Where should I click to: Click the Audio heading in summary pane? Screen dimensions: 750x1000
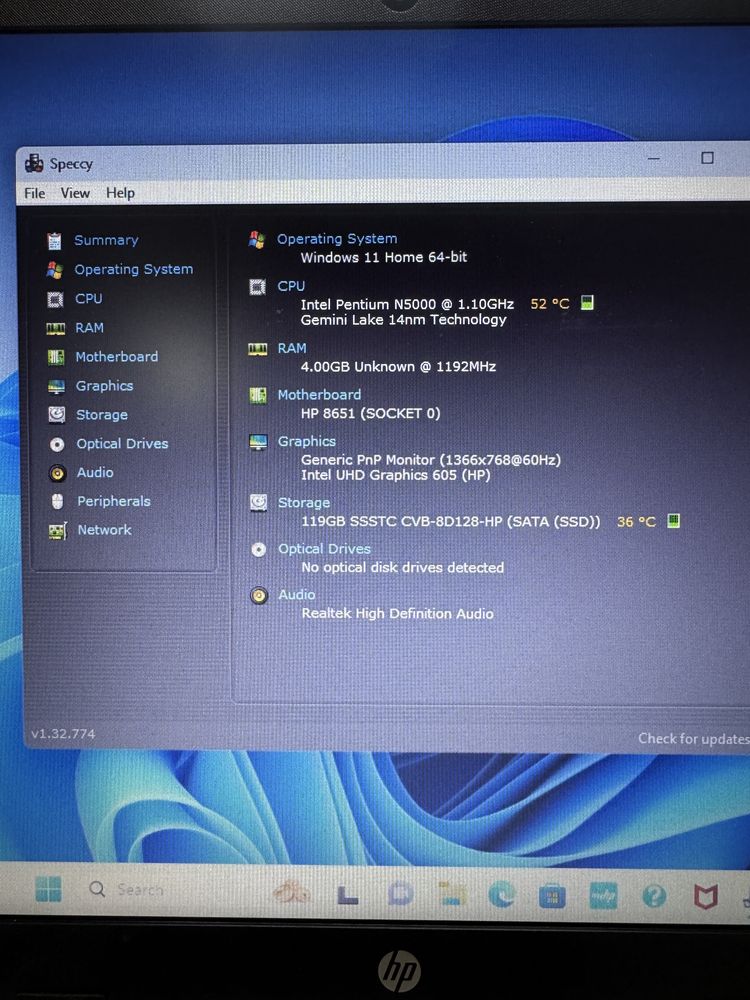click(297, 594)
